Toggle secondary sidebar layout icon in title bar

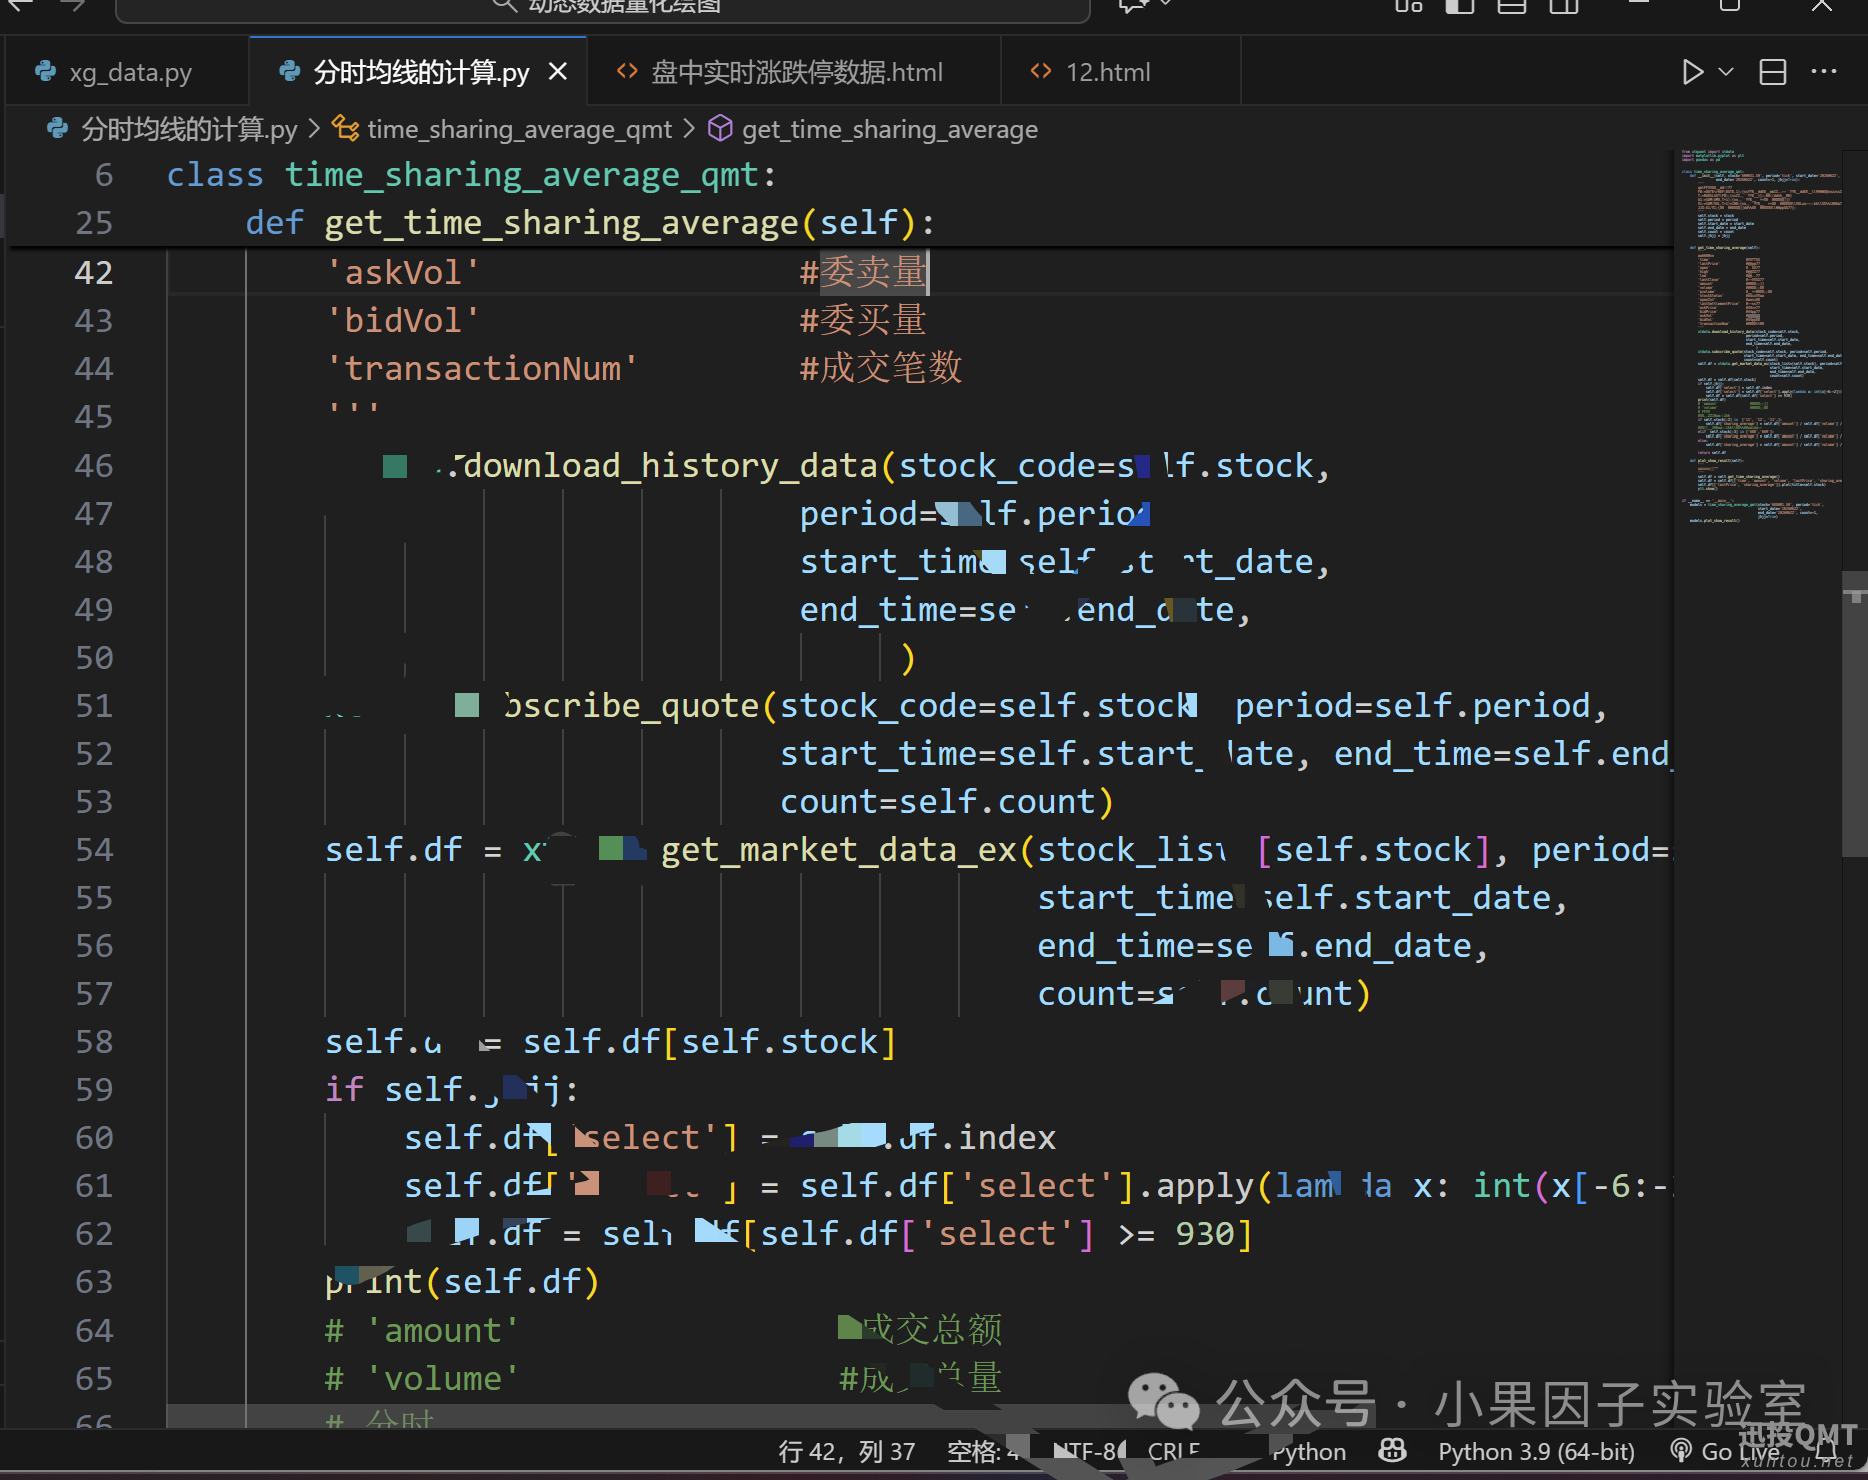point(1564,6)
